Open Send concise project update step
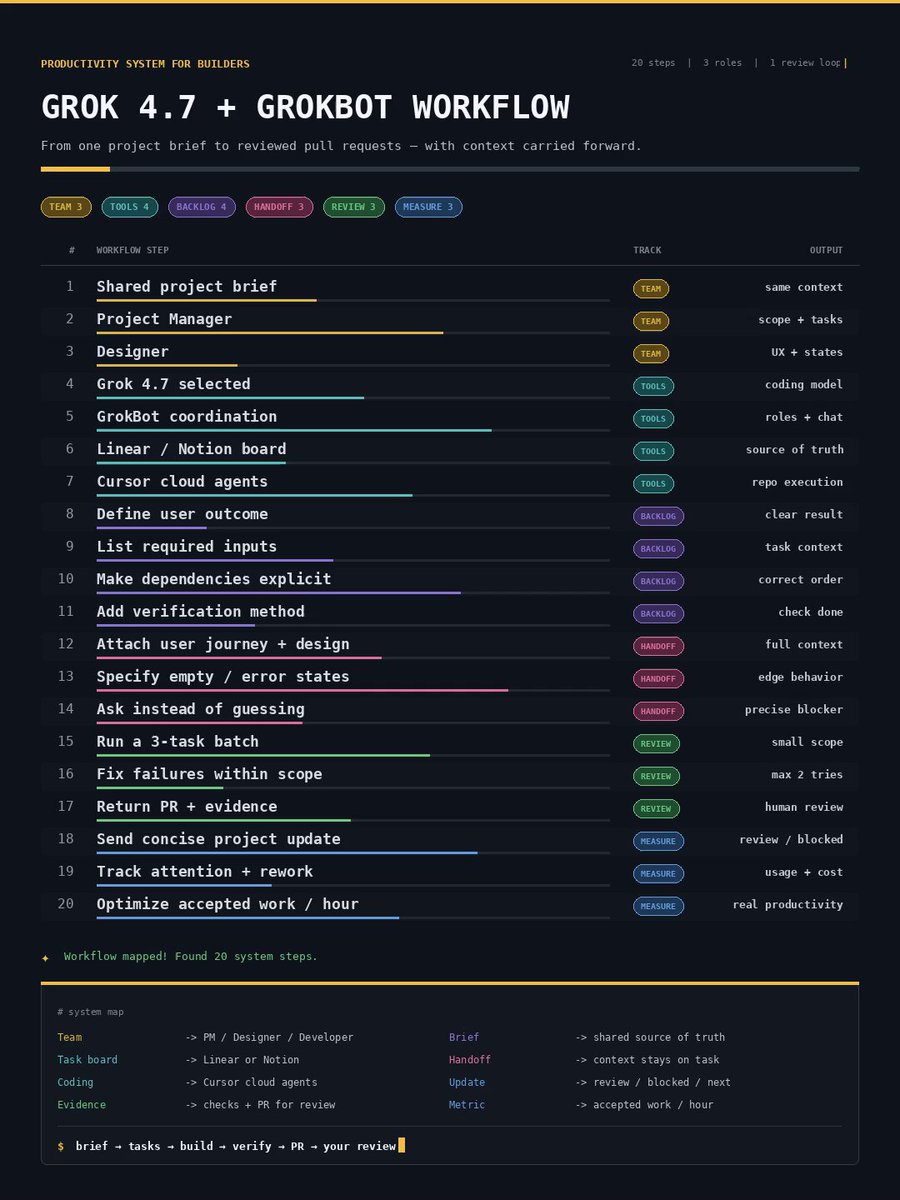Screen dimensions: 900x1200 click(219, 839)
